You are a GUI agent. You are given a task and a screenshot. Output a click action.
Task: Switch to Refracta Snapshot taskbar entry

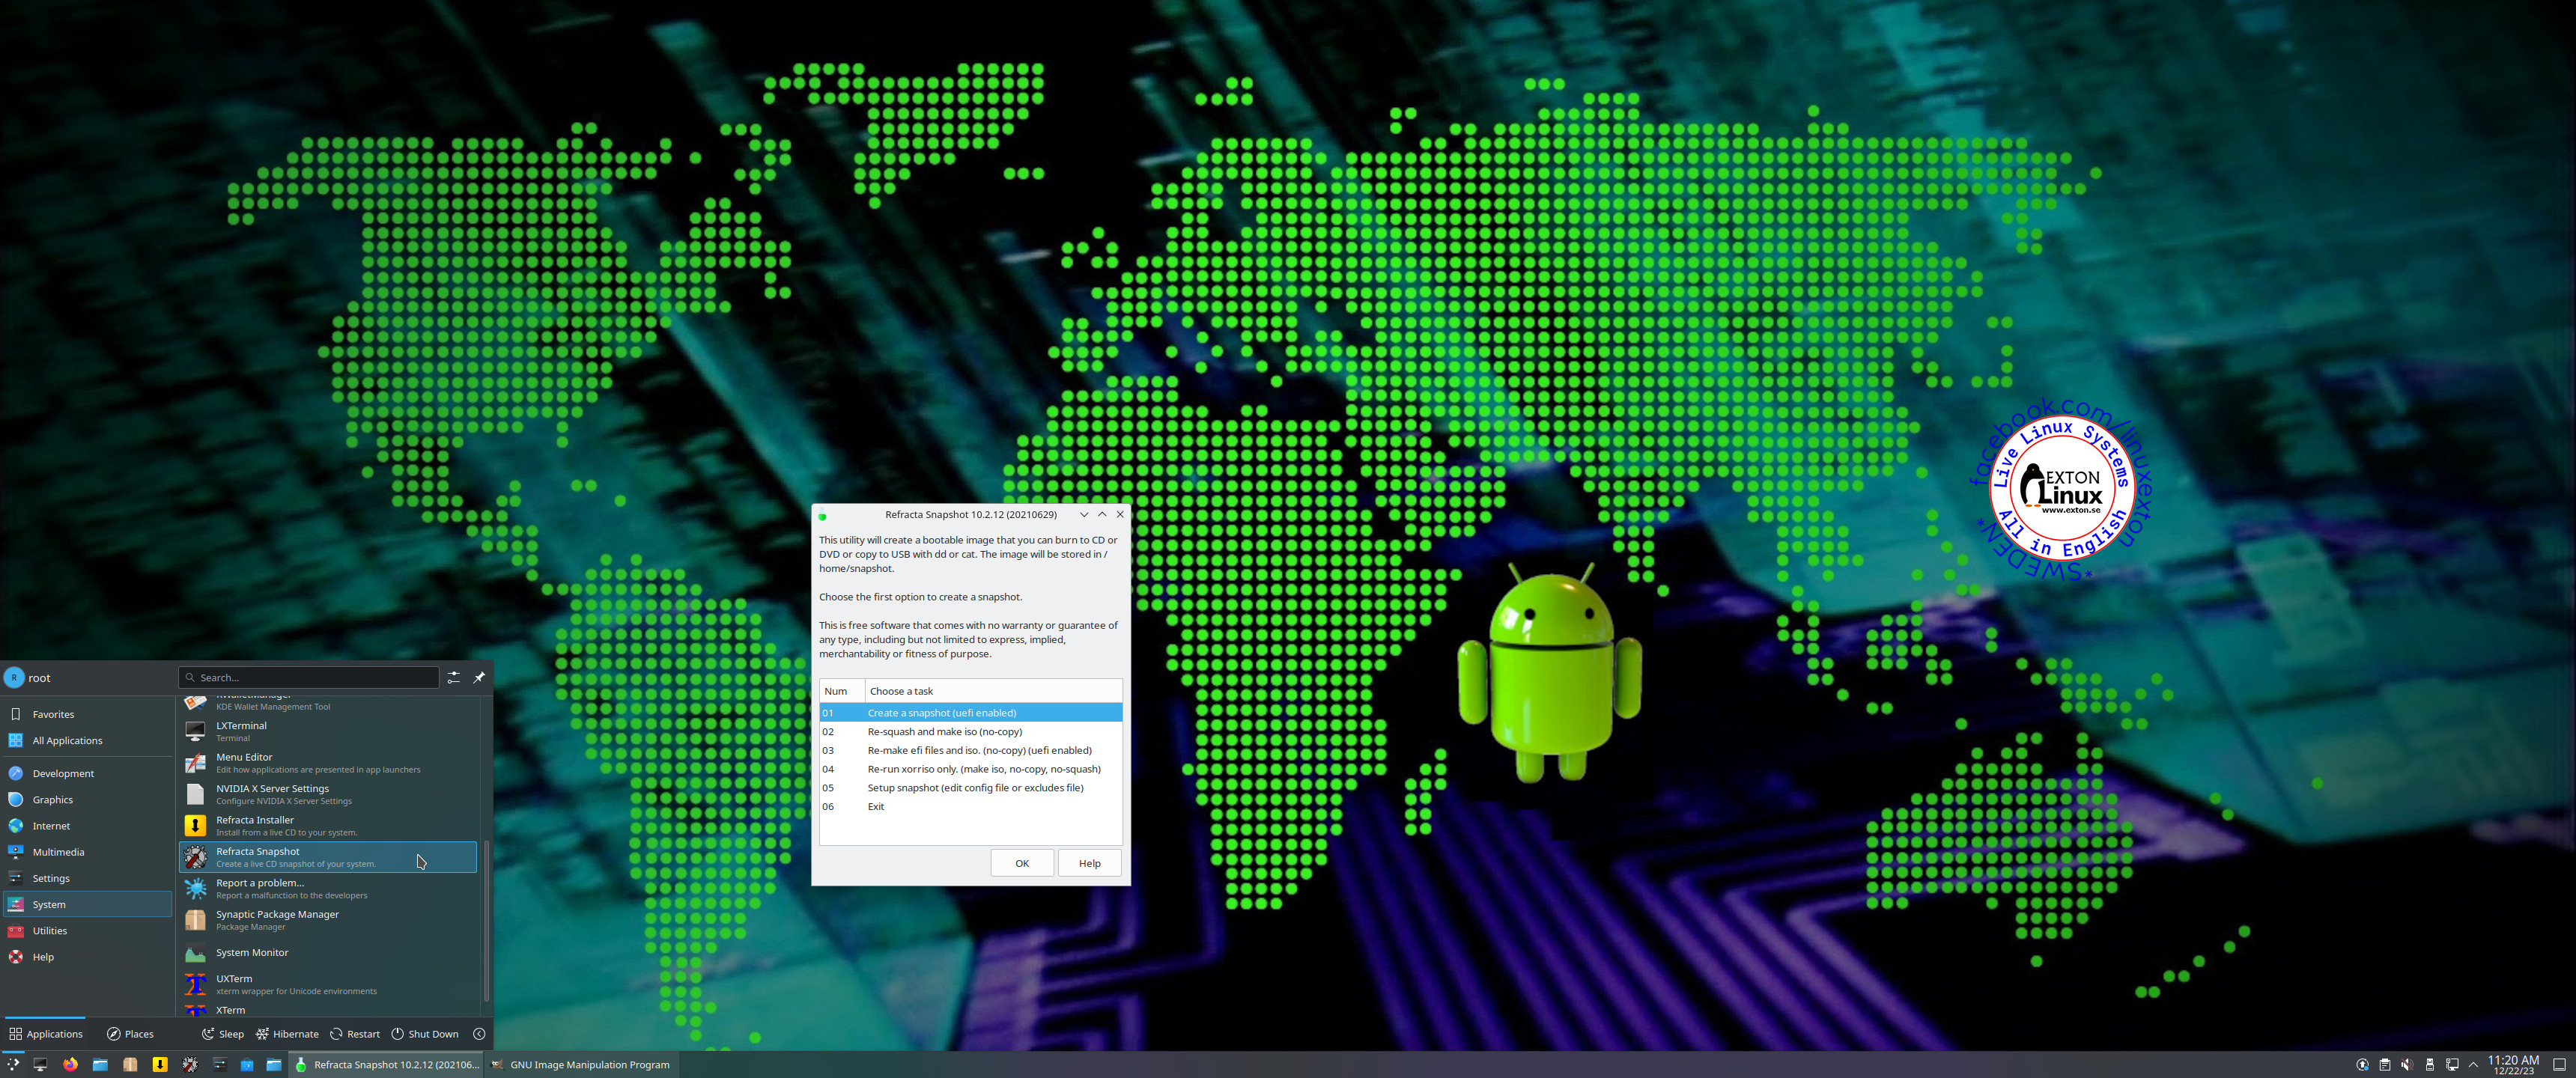(387, 1064)
